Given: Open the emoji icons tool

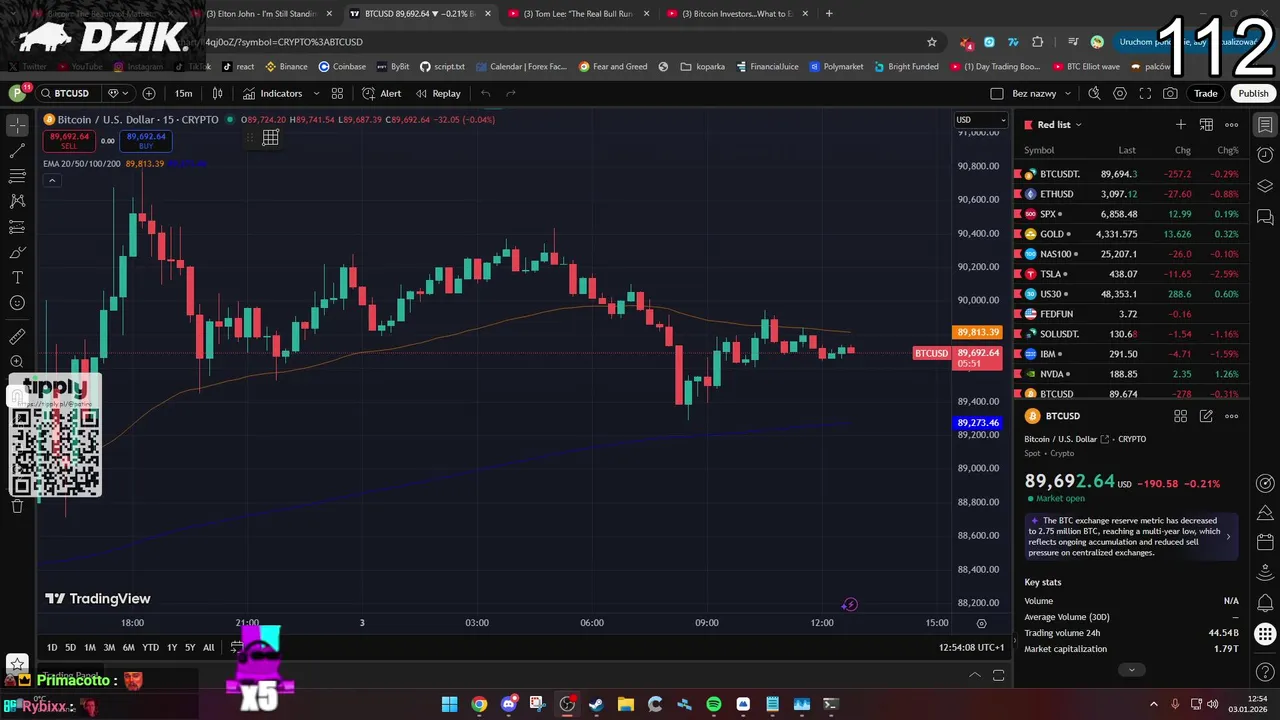Looking at the screenshot, I should pos(18,303).
